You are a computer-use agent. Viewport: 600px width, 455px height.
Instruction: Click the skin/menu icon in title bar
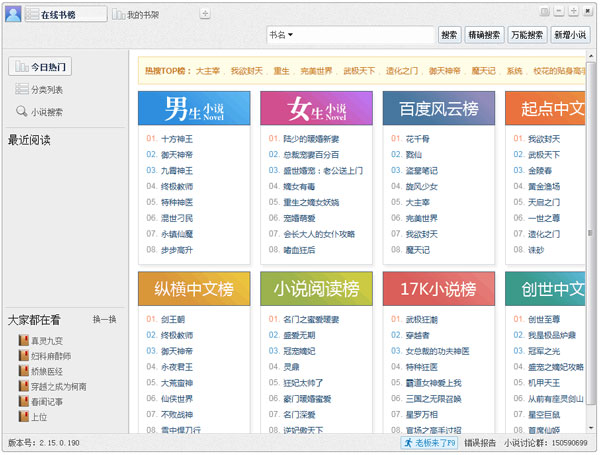click(x=545, y=11)
